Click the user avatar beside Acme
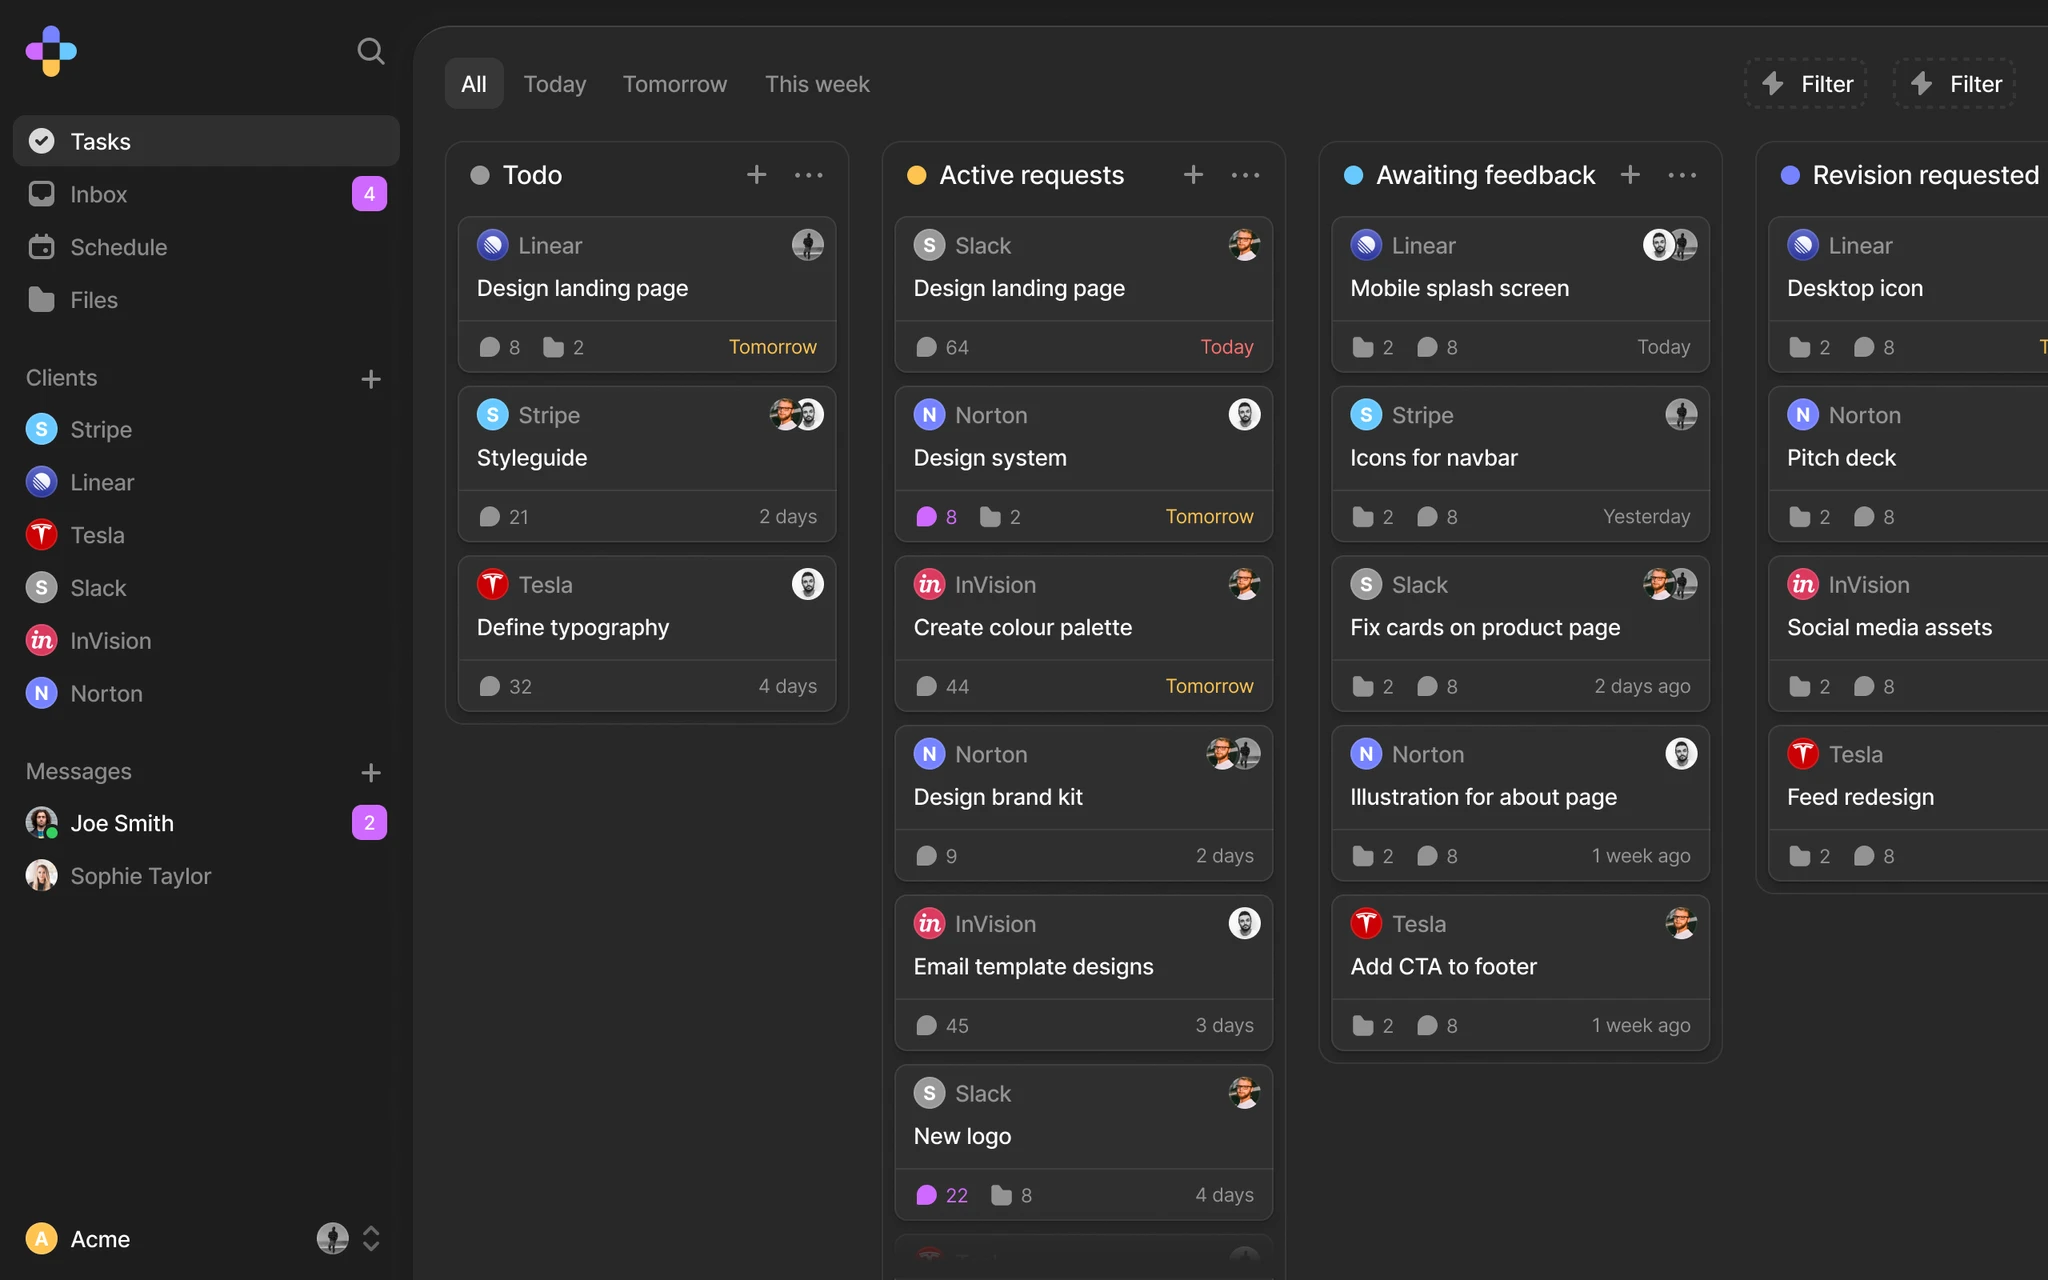Image resolution: width=2048 pixels, height=1280 pixels. coord(333,1239)
